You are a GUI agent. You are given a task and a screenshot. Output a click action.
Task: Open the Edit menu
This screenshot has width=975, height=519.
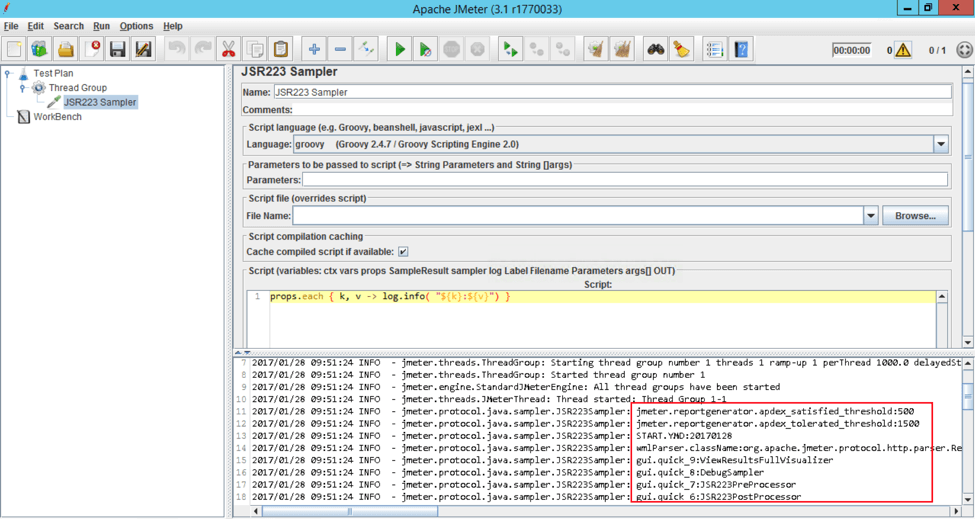click(x=35, y=26)
